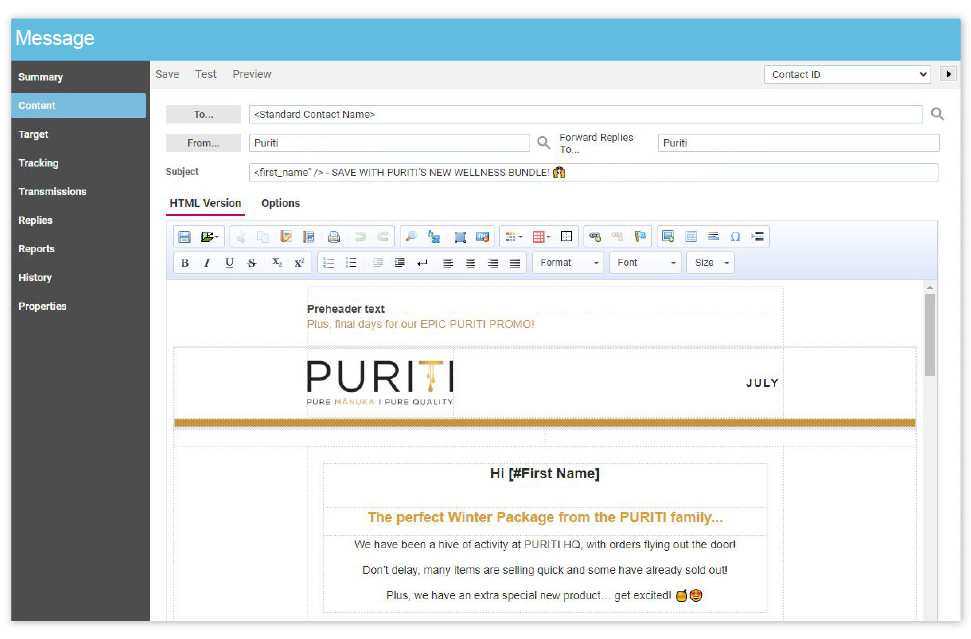This screenshot has width=971, height=639.
Task: Toggle bulleted list
Action: (351, 263)
